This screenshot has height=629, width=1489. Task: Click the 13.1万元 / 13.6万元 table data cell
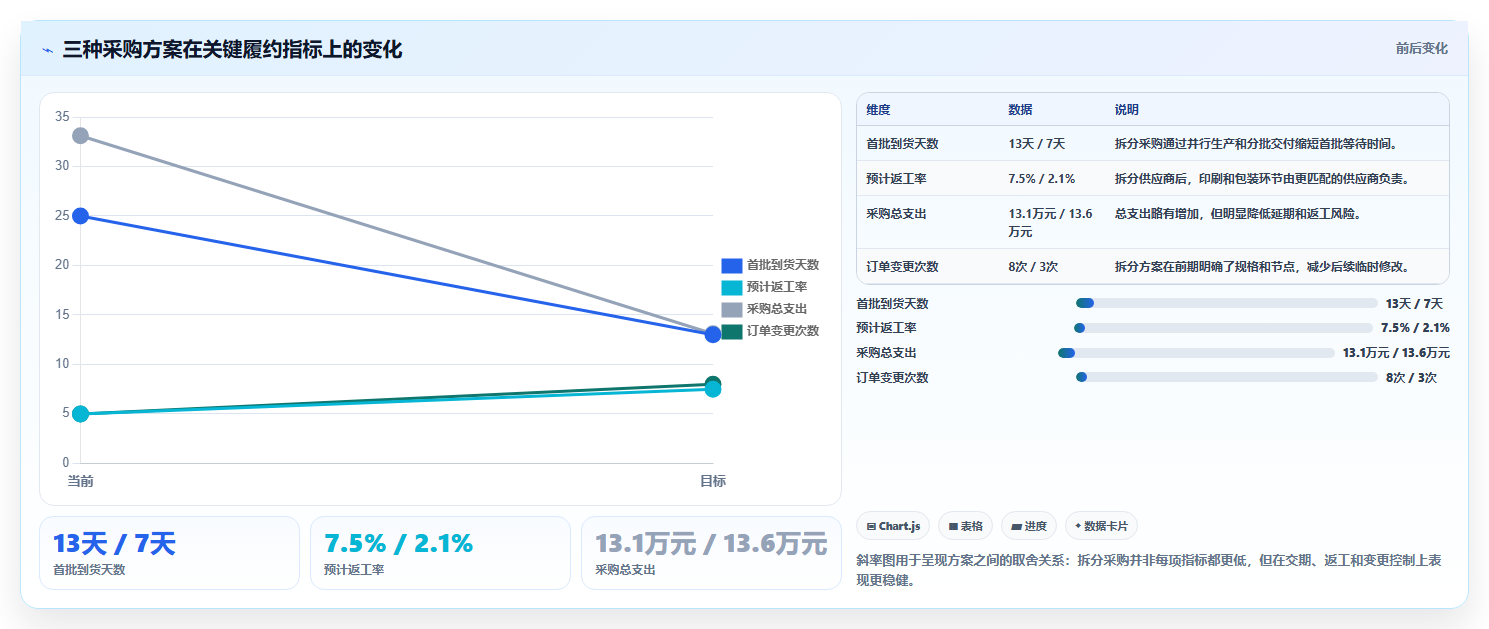pos(1051,222)
